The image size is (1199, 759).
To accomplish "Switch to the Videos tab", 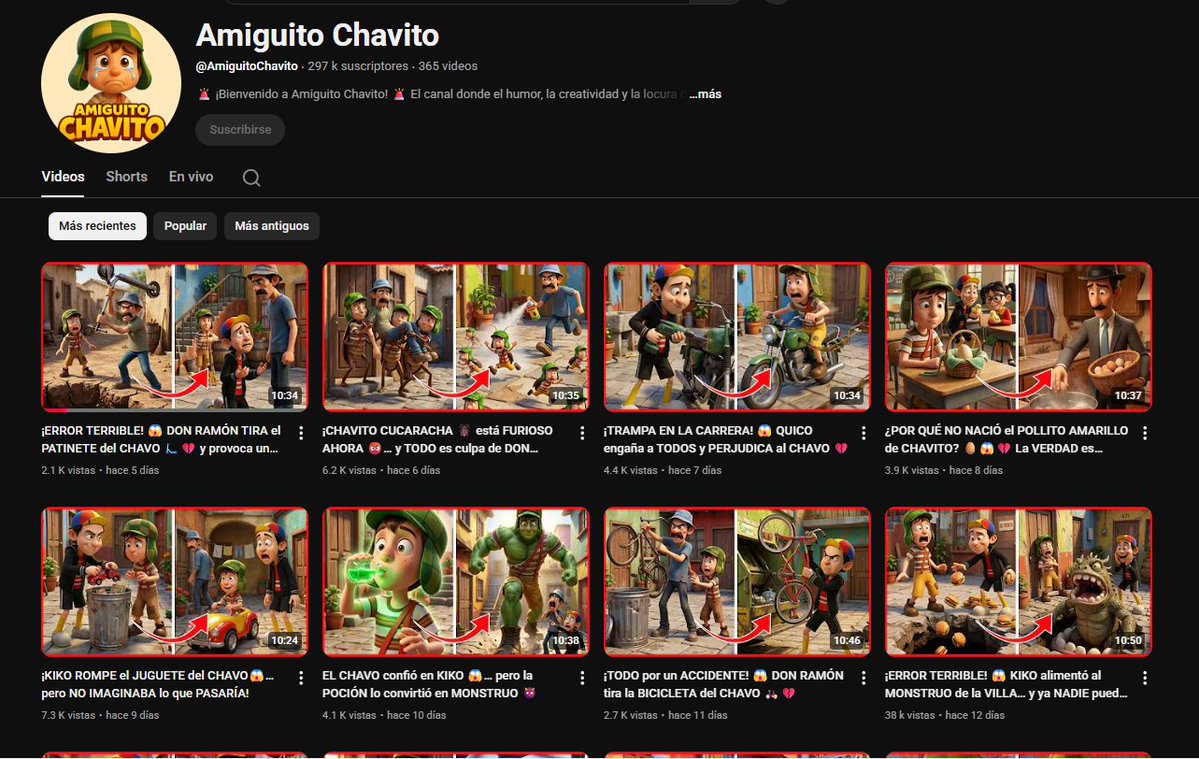I will click(63, 177).
